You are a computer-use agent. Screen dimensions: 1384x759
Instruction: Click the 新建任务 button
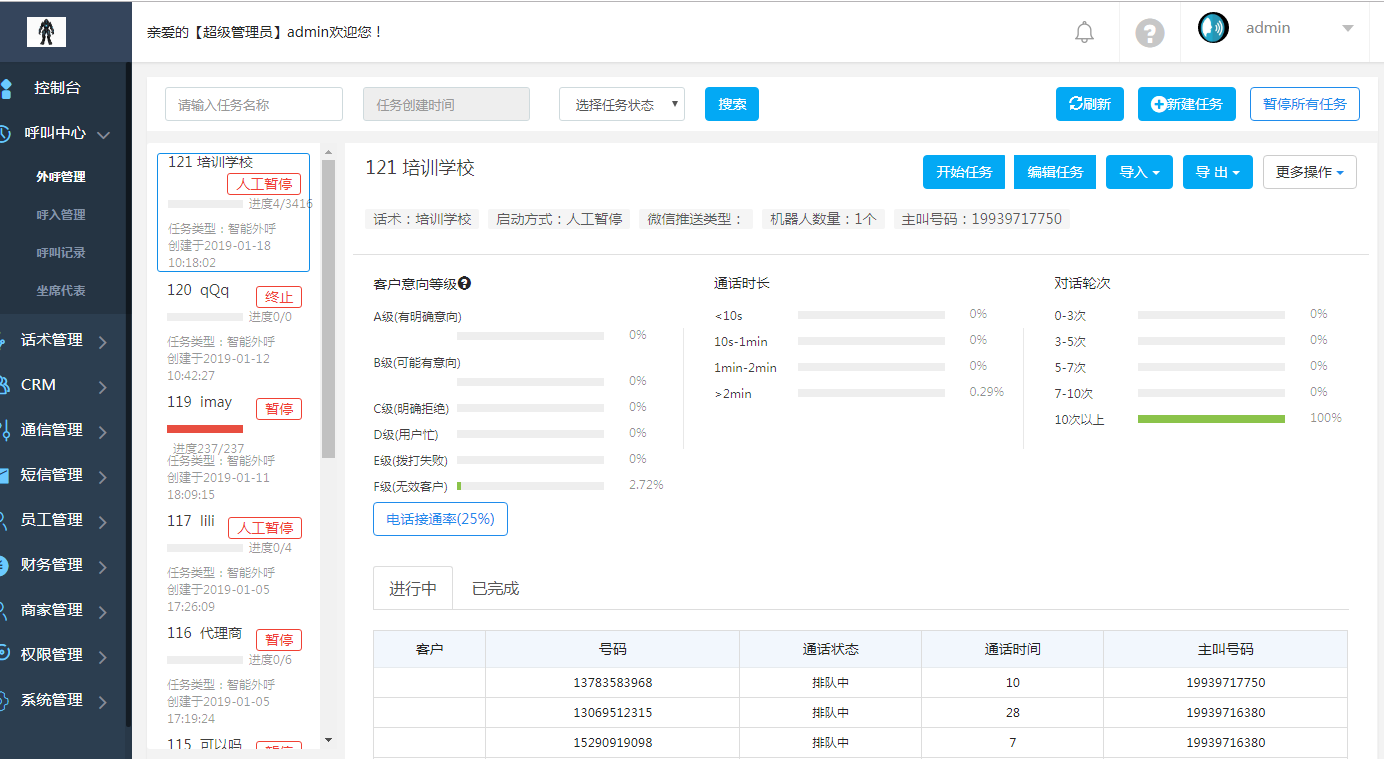click(1186, 104)
